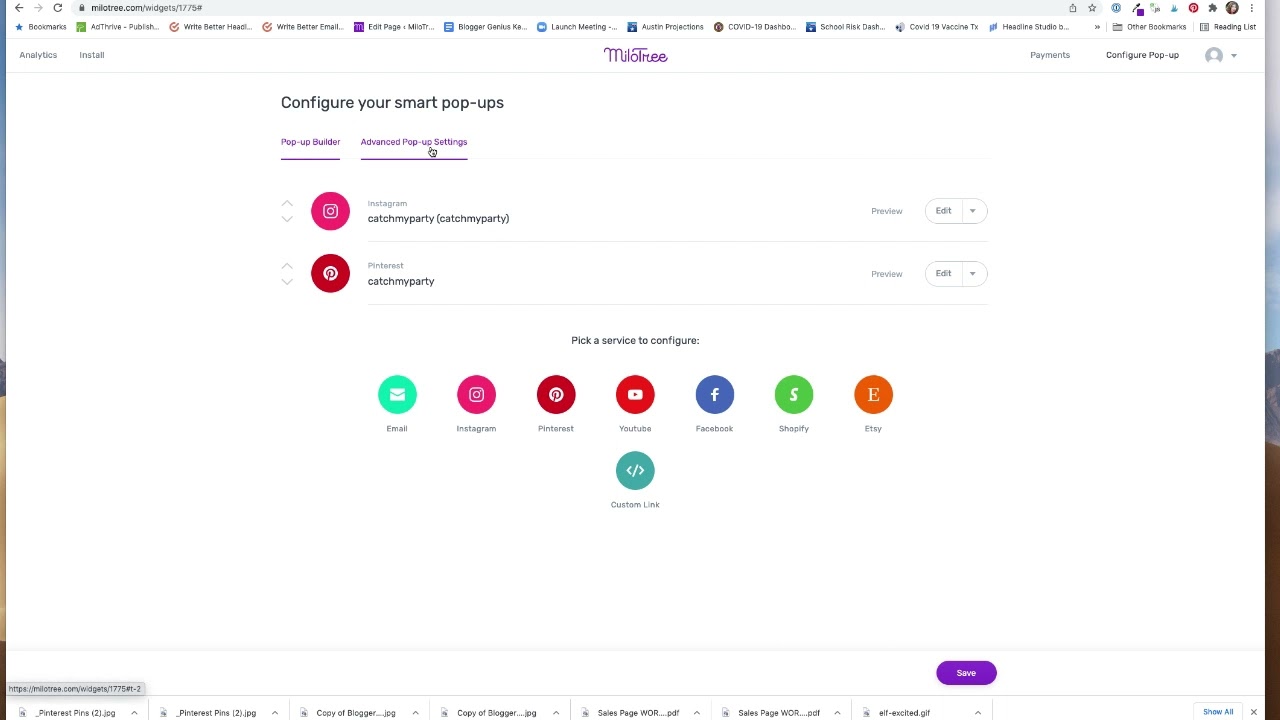Go to the Payments page
1280x720 pixels.
pyautogui.click(x=1050, y=55)
